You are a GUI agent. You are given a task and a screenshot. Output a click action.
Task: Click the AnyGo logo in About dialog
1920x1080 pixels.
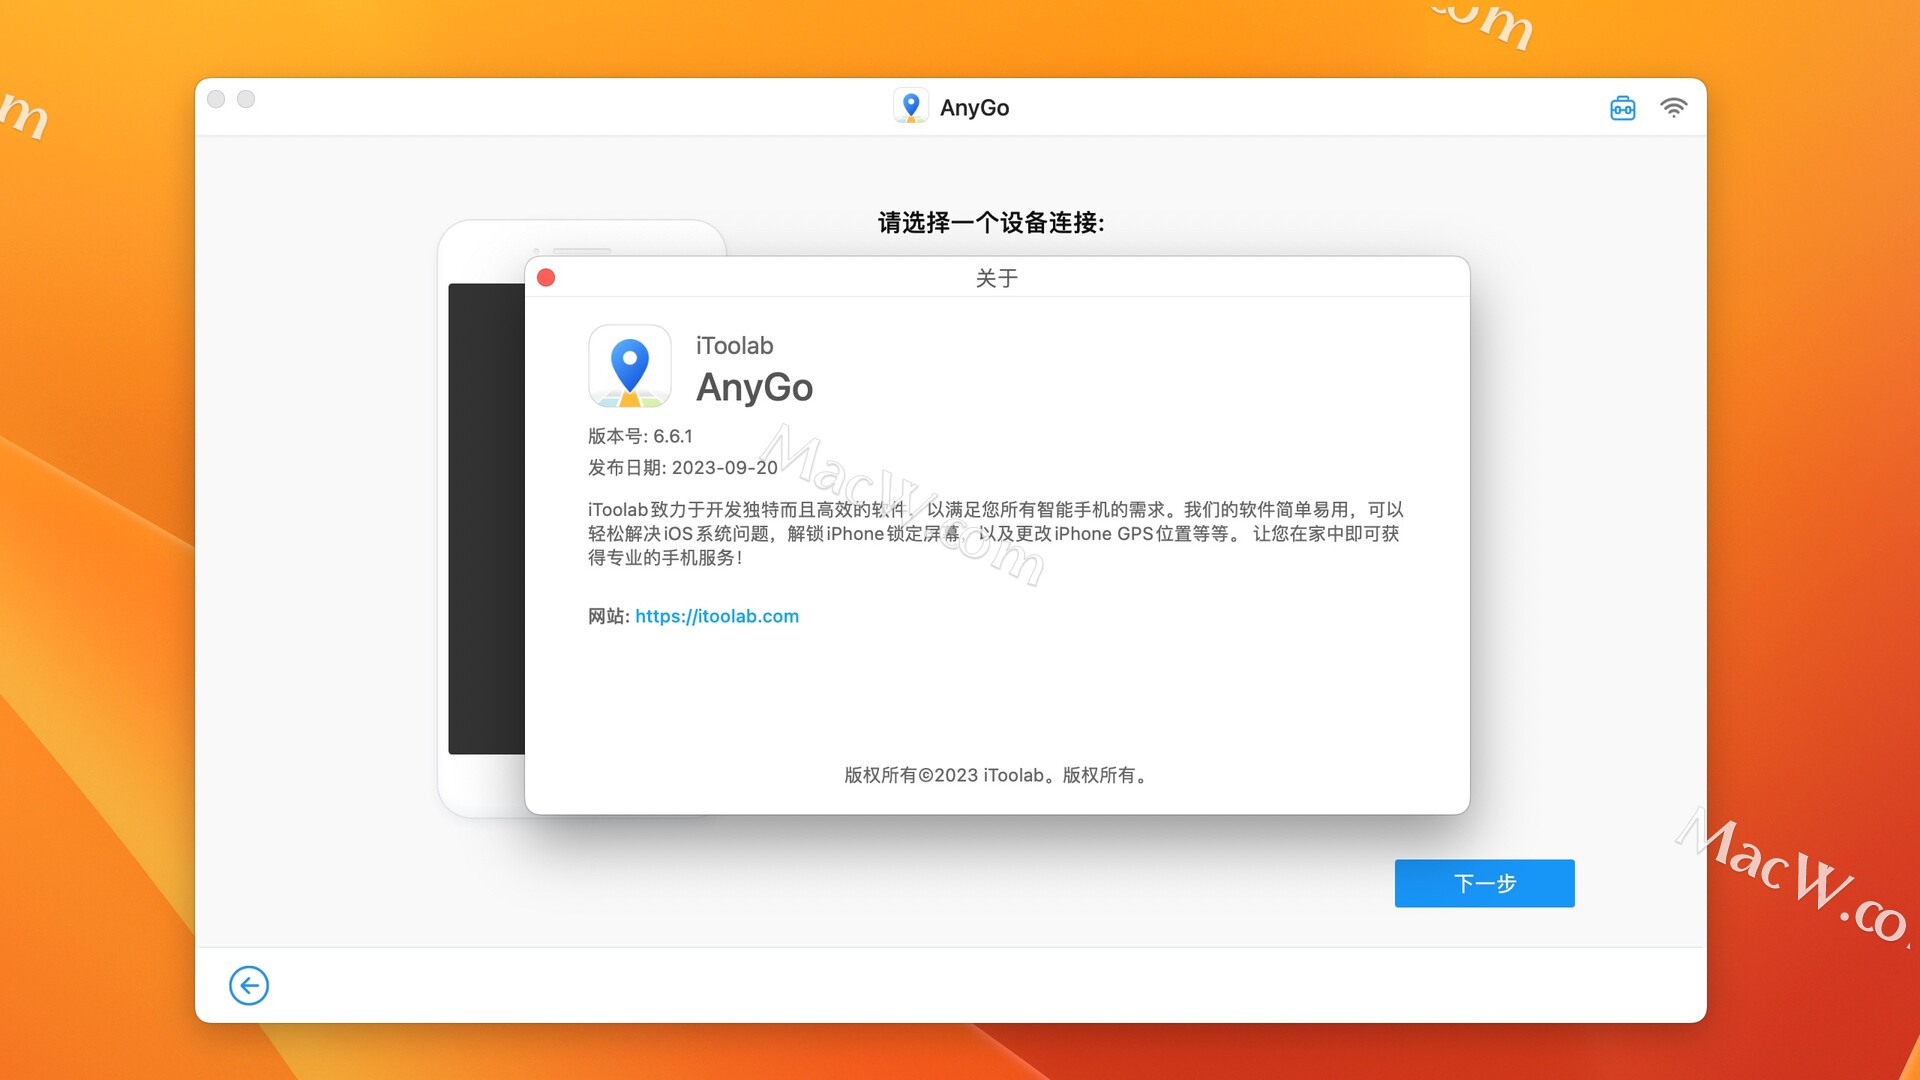click(x=629, y=366)
